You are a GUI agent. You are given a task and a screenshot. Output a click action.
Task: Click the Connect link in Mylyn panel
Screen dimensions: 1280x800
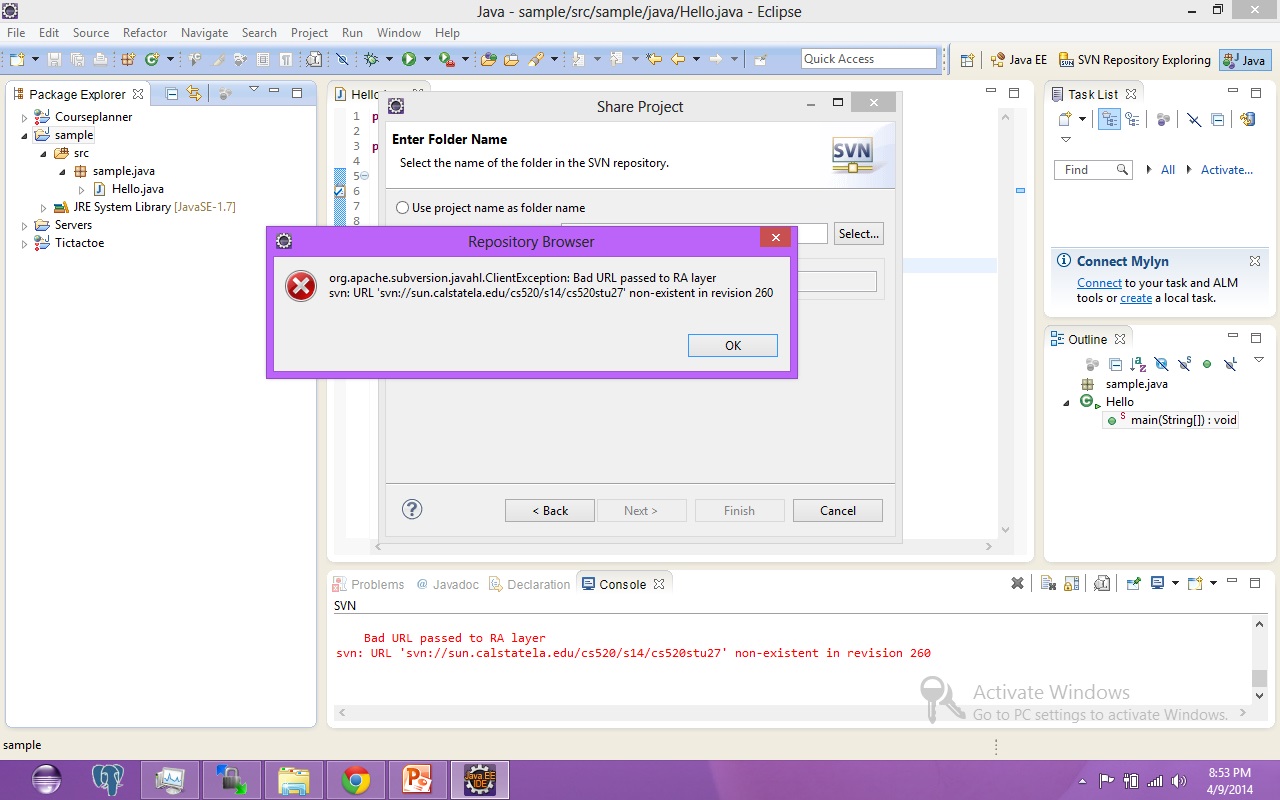1099,283
